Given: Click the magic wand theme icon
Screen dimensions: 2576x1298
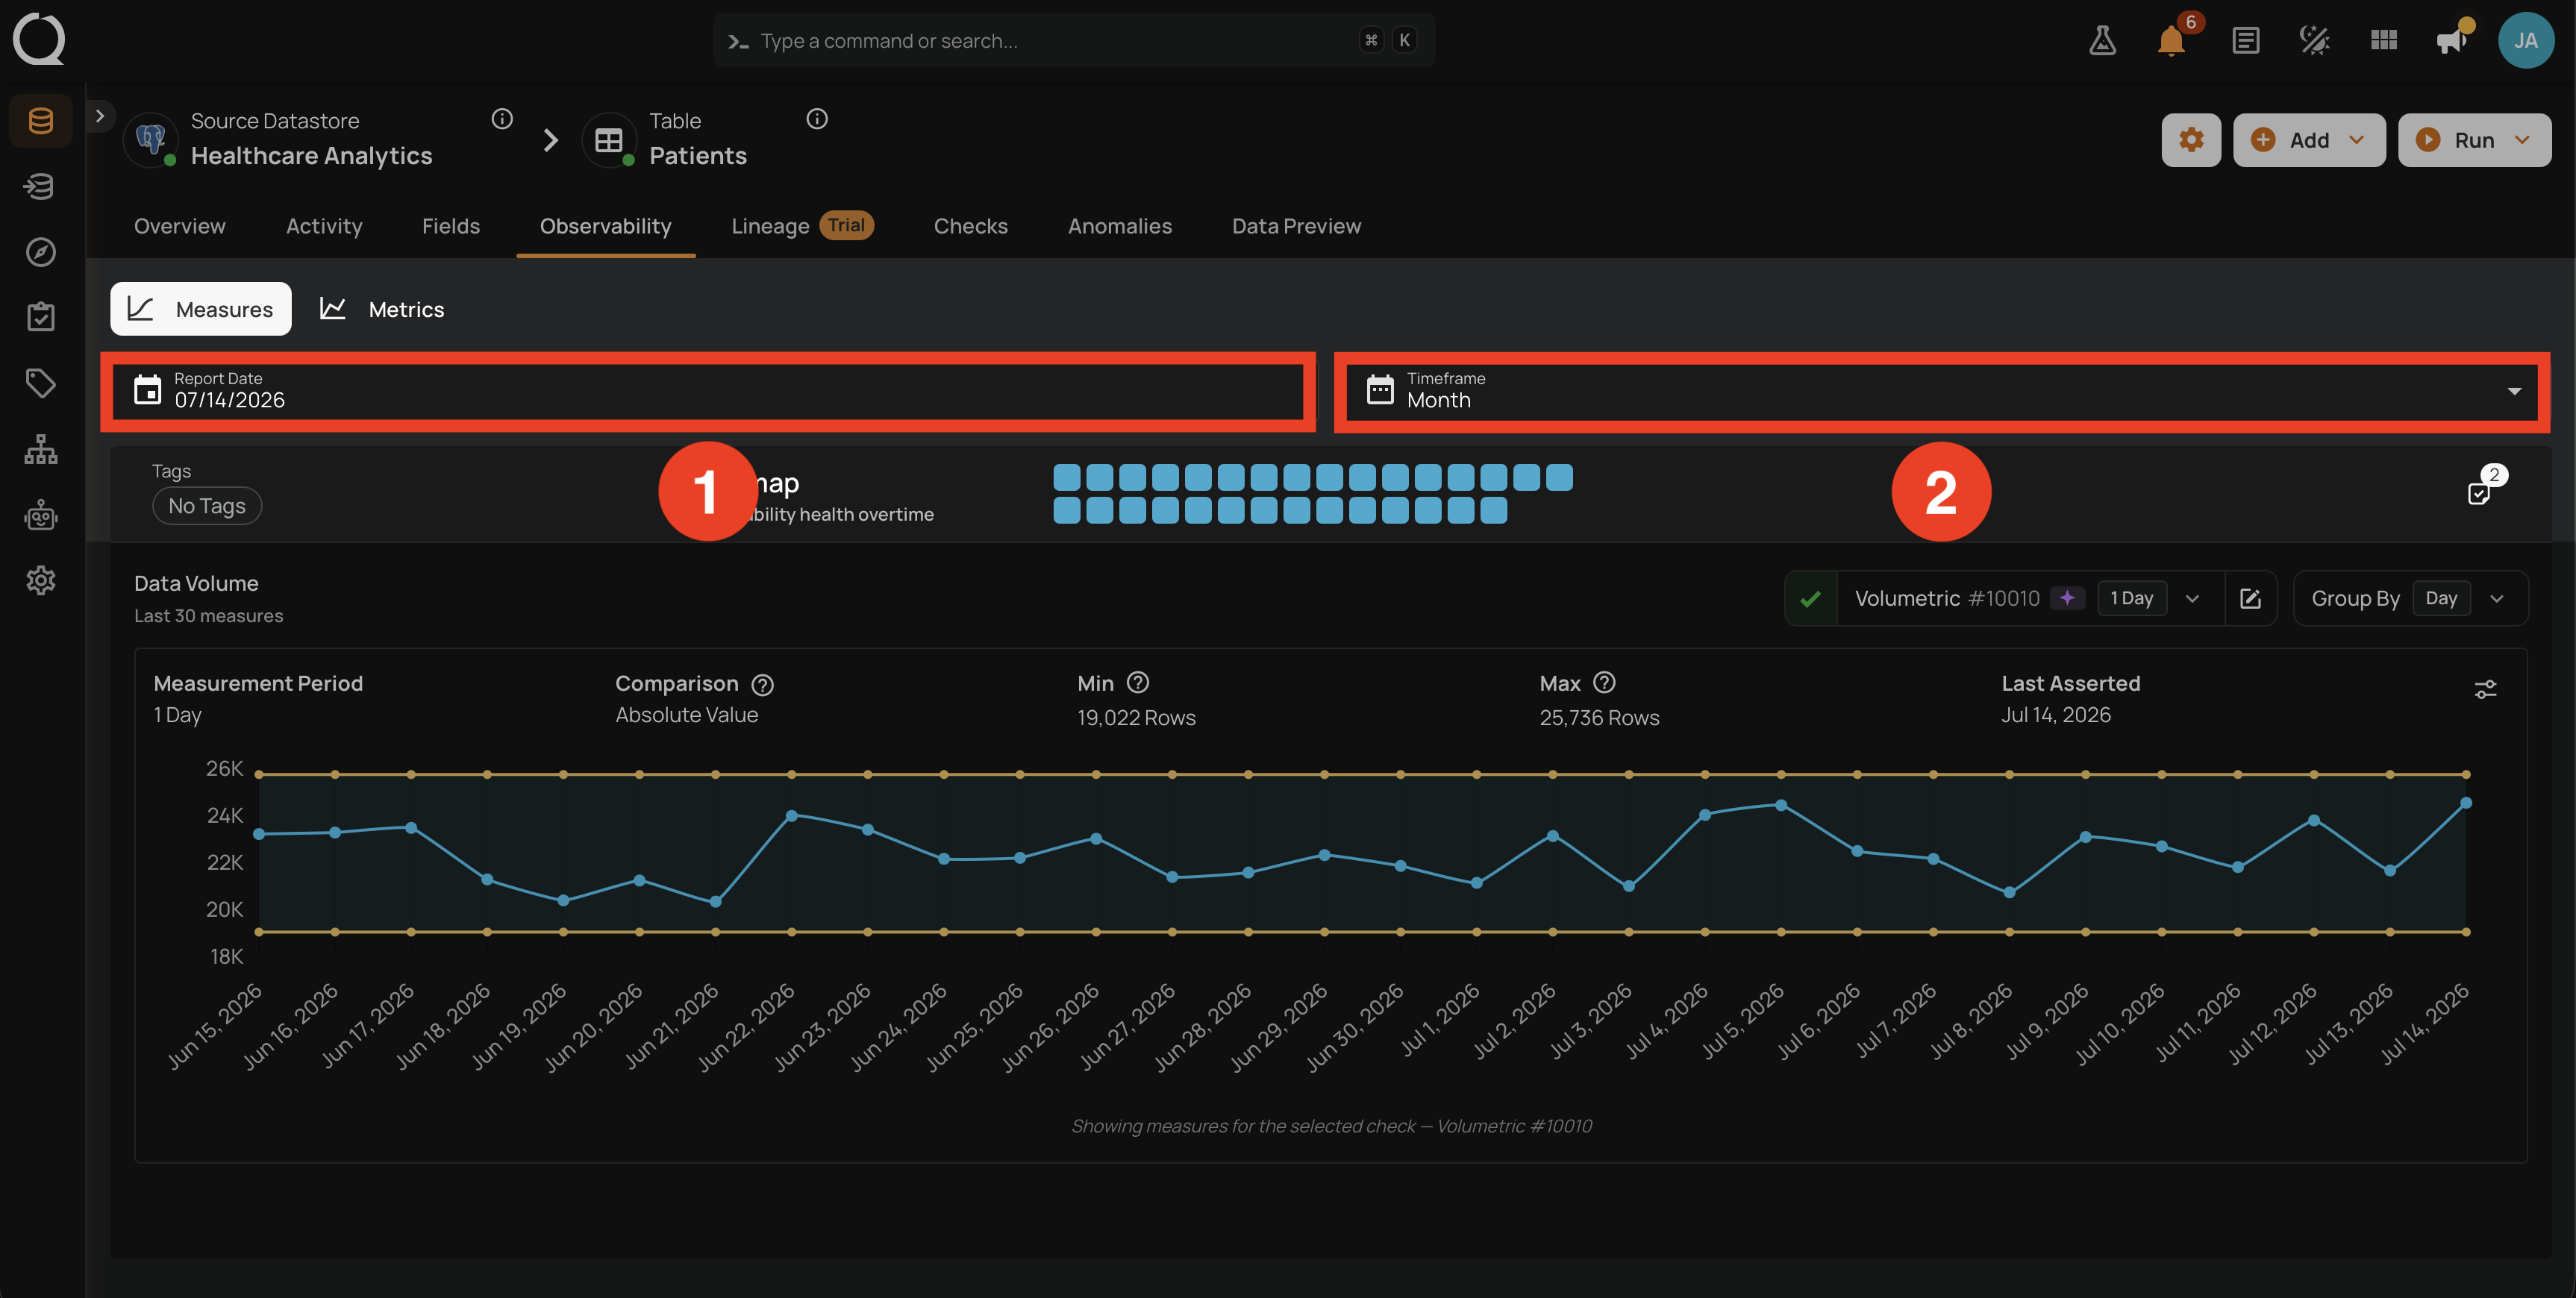Looking at the screenshot, I should tap(2315, 40).
